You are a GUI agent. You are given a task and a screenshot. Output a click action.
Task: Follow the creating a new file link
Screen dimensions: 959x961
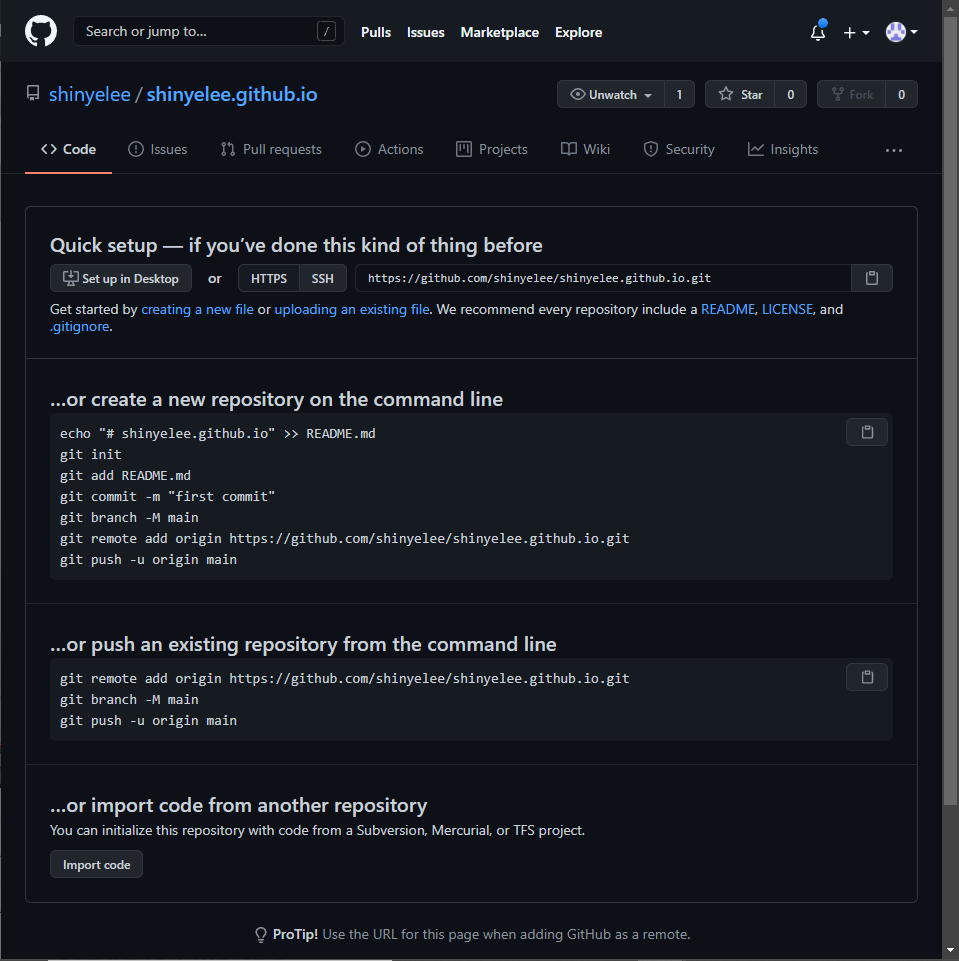[x=197, y=310]
